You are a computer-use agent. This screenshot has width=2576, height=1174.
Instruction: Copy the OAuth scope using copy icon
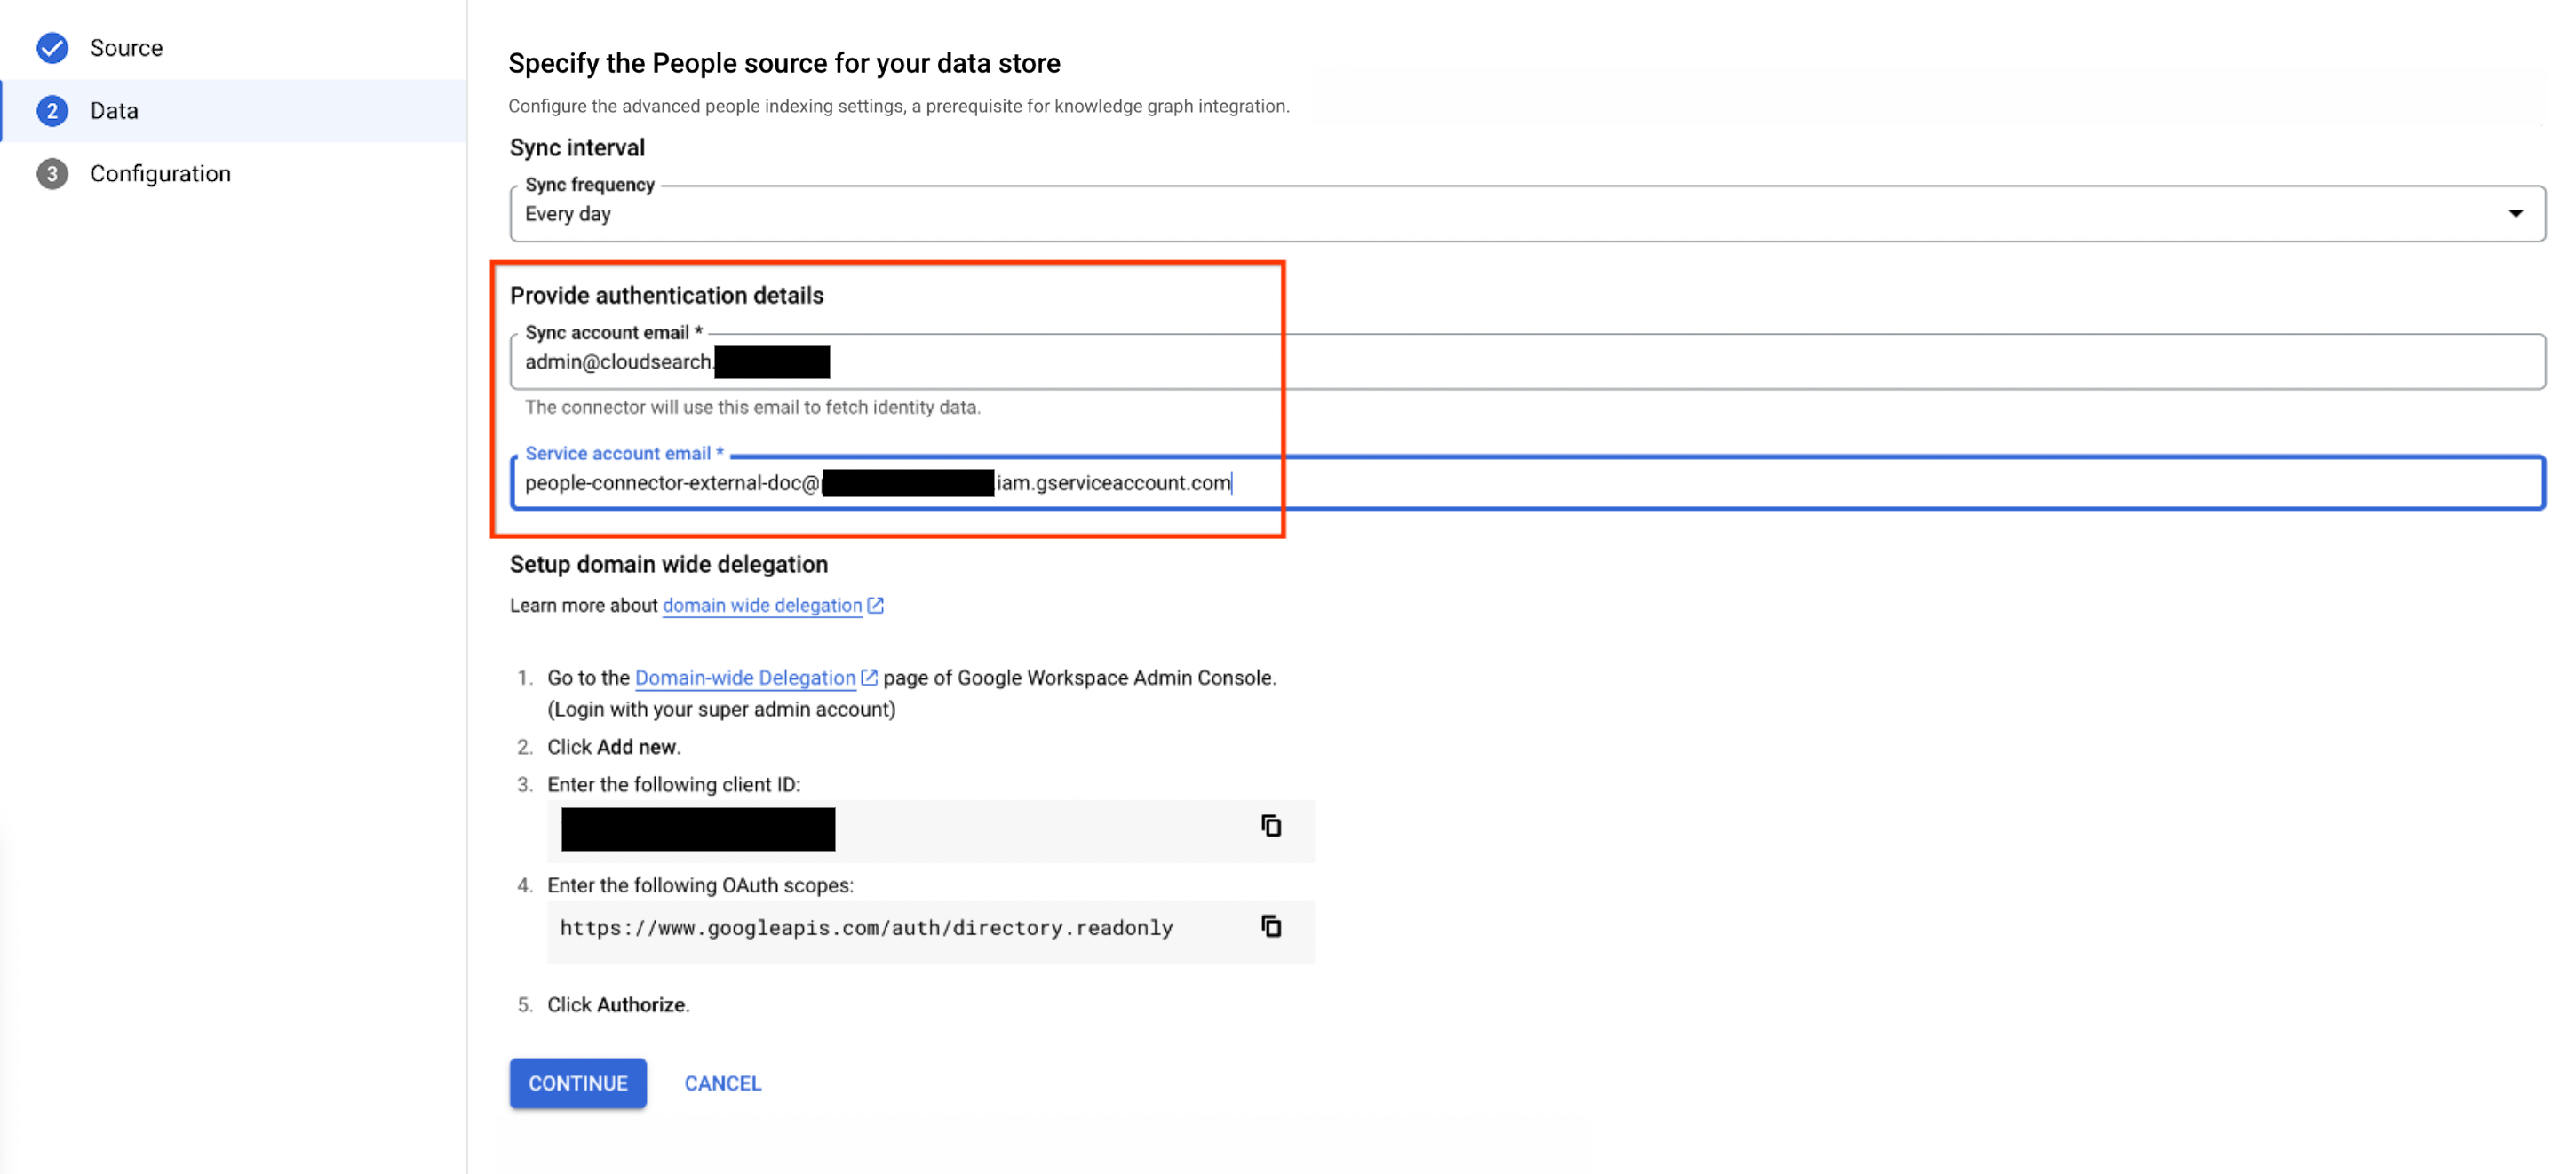1271,927
